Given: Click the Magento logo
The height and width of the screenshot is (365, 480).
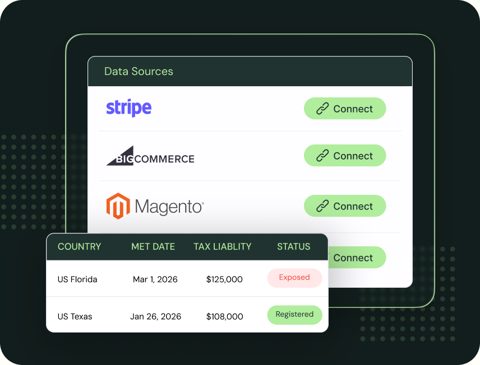Looking at the screenshot, I should pyautogui.click(x=155, y=206).
